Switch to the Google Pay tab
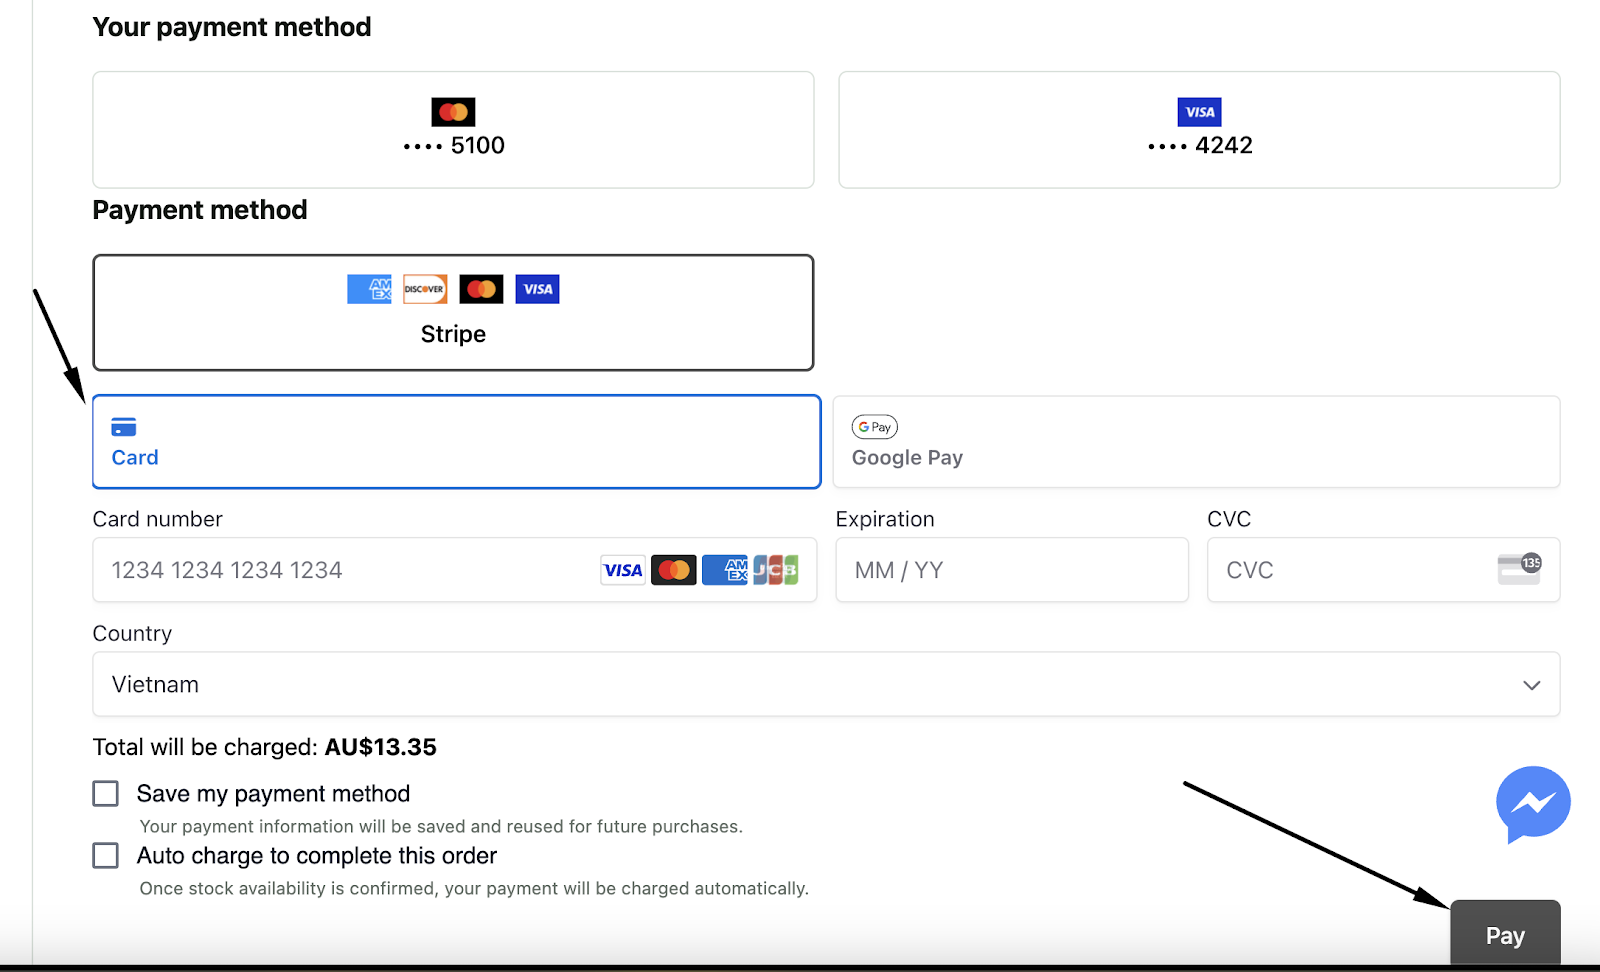Screen dimensions: 1600x972 point(1196,442)
